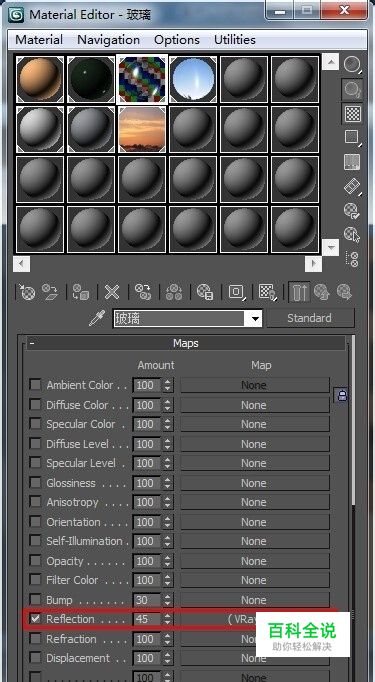Viewport: 375px width, 682px height.
Task: Enable Bump map checkbox
Action: [x=35, y=600]
